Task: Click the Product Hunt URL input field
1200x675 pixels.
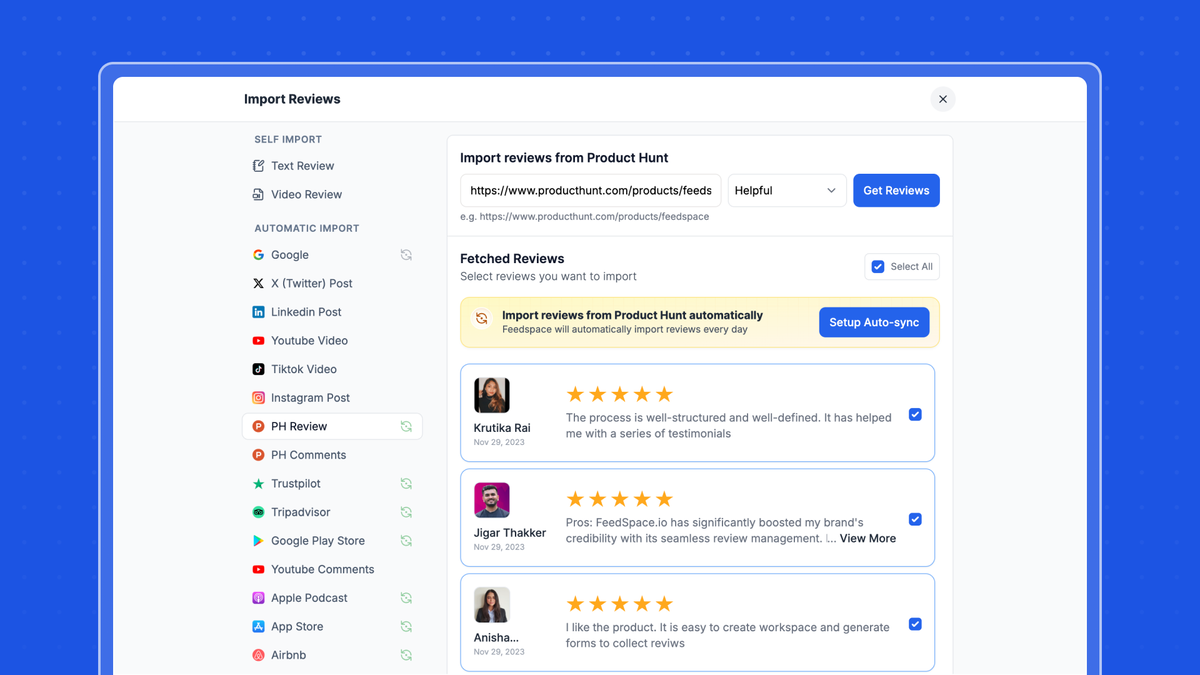Action: (x=590, y=190)
